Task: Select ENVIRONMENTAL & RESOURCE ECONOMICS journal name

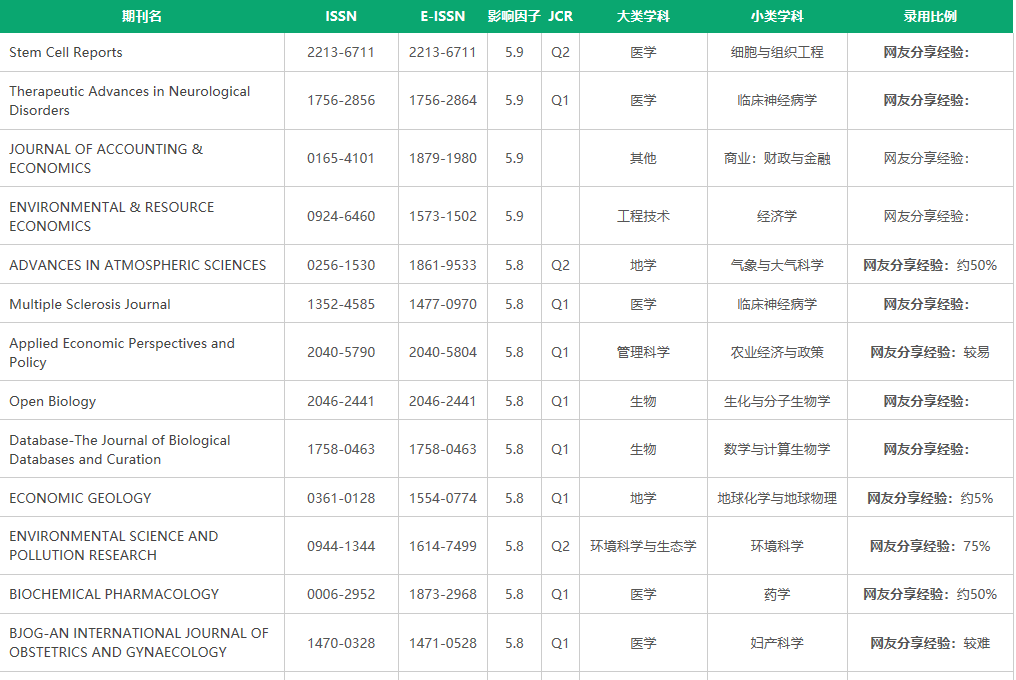Action: [x=111, y=216]
